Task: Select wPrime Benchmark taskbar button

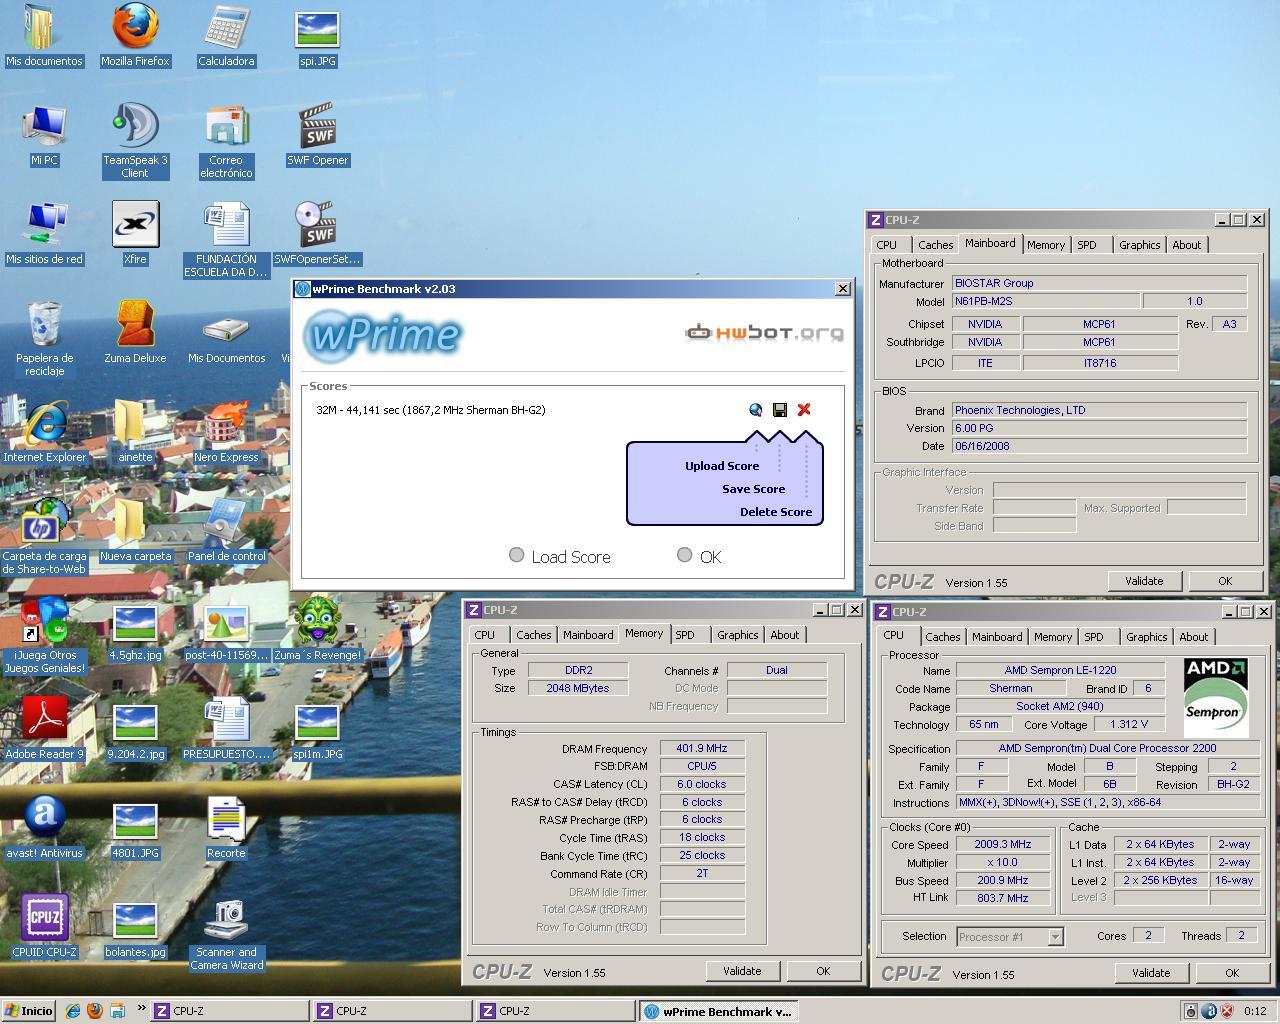Action: click(718, 1011)
